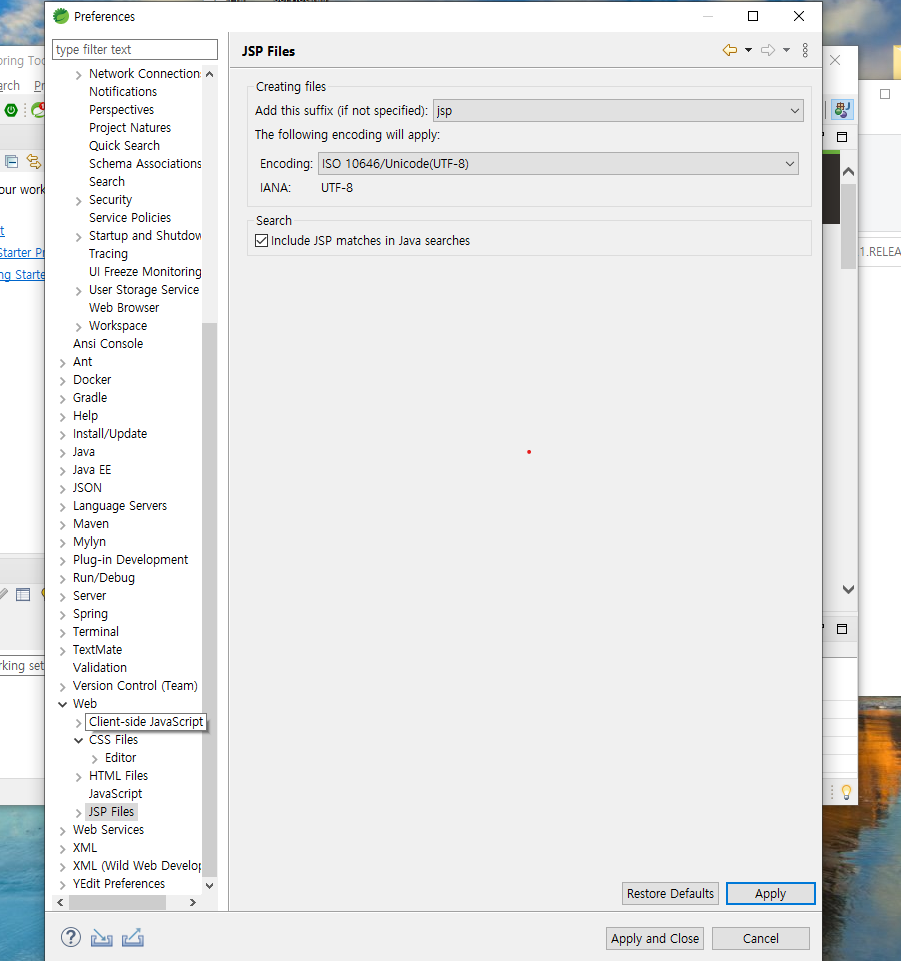
Task: Click the tree horizontal scroll right arrow
Action: pyautogui.click(x=192, y=902)
